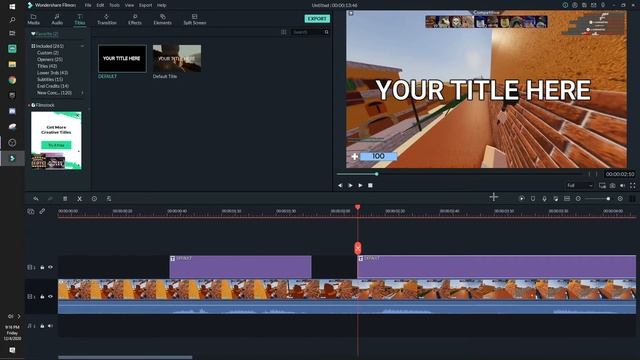
Task: Open the Full preview quality dropdown
Action: click(x=579, y=185)
